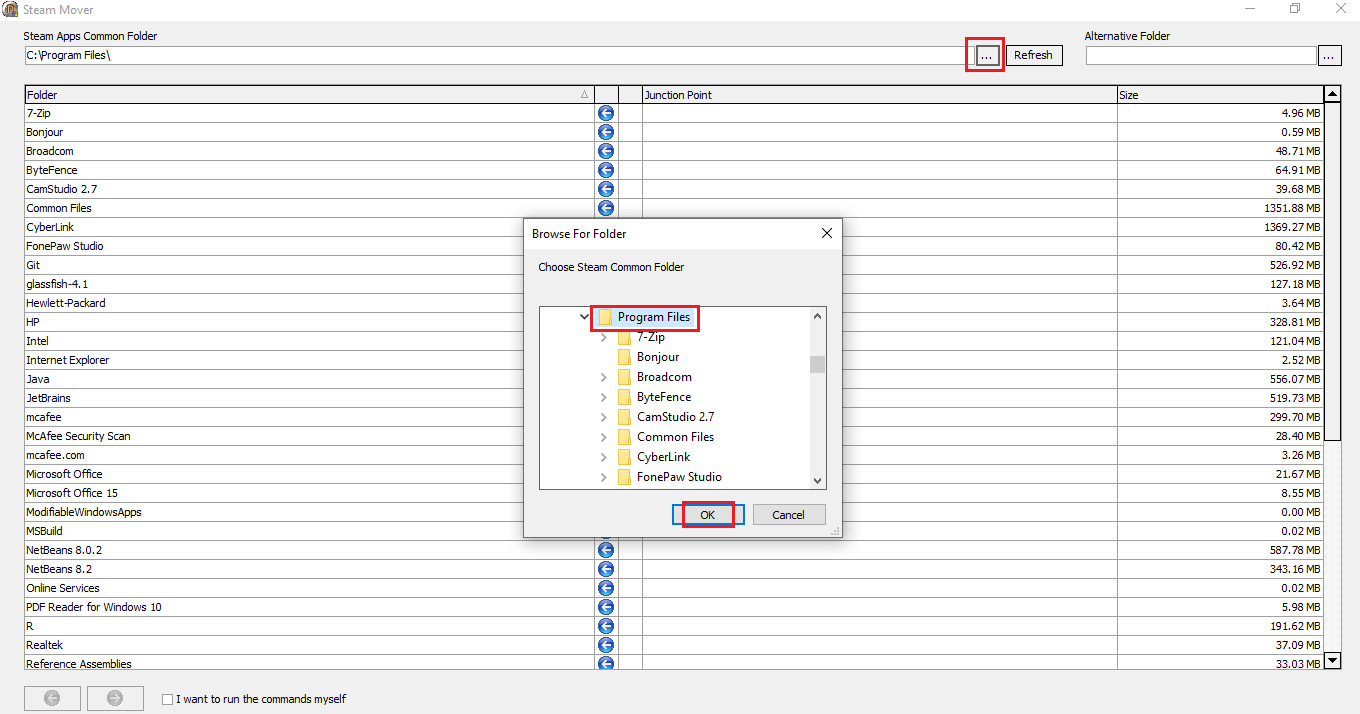Click the Steam Mover title bar app icon
The image size is (1360, 714).
coord(10,9)
